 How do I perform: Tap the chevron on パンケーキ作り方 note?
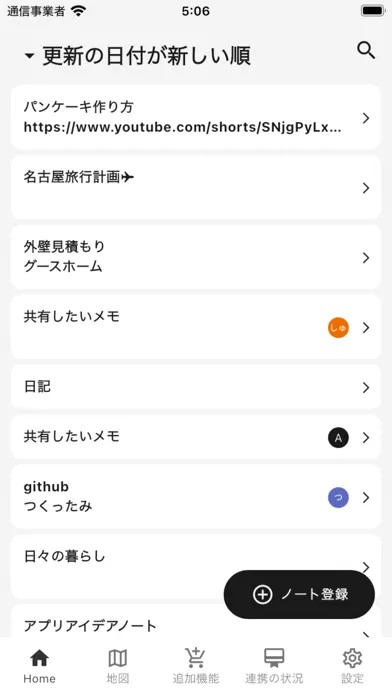(x=366, y=118)
